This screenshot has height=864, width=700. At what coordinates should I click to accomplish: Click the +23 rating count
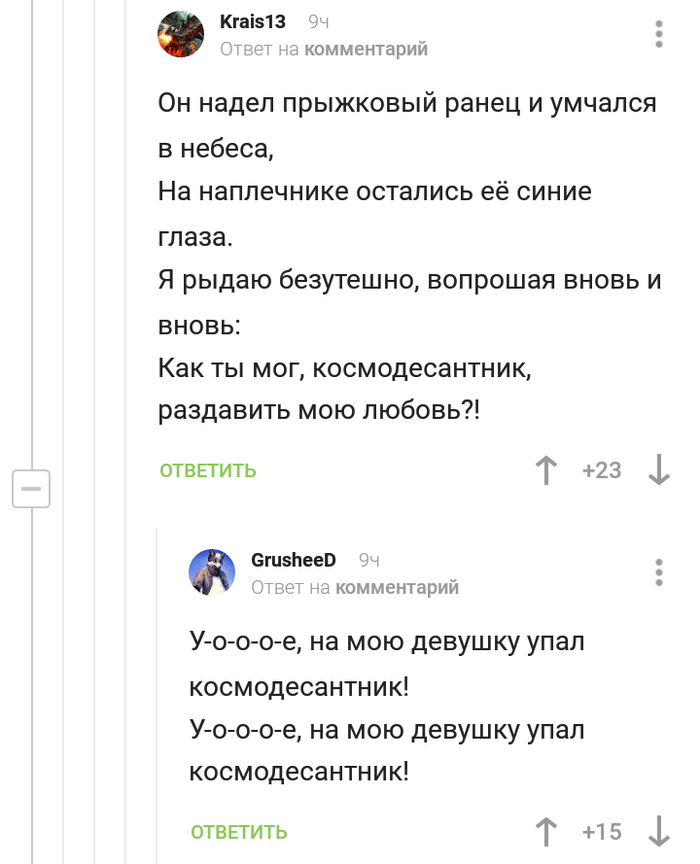pos(602,470)
